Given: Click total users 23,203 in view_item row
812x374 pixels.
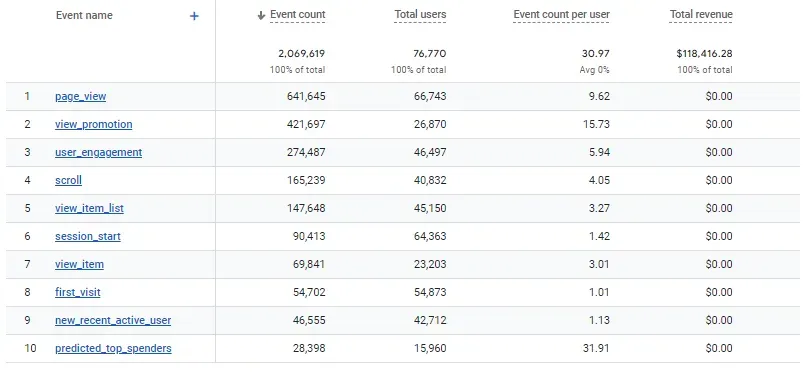Looking at the screenshot, I should [430, 264].
